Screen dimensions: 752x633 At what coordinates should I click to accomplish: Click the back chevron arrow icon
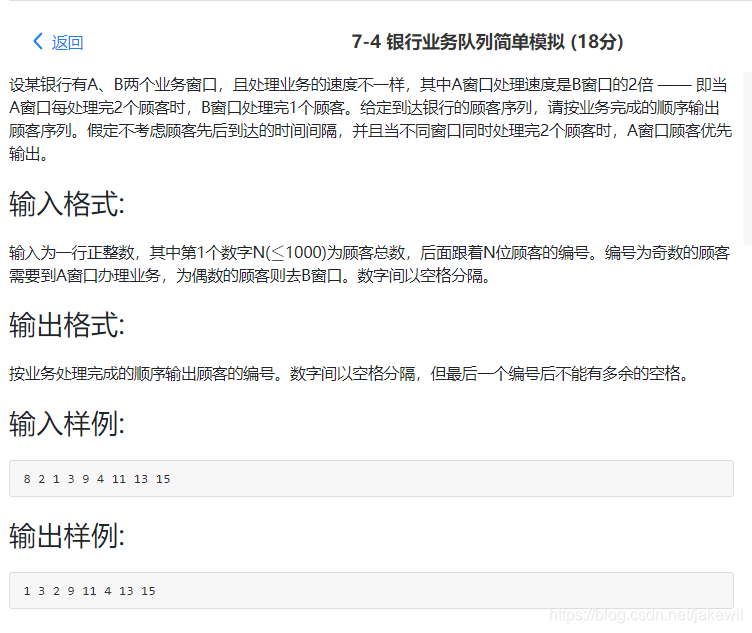(38, 41)
